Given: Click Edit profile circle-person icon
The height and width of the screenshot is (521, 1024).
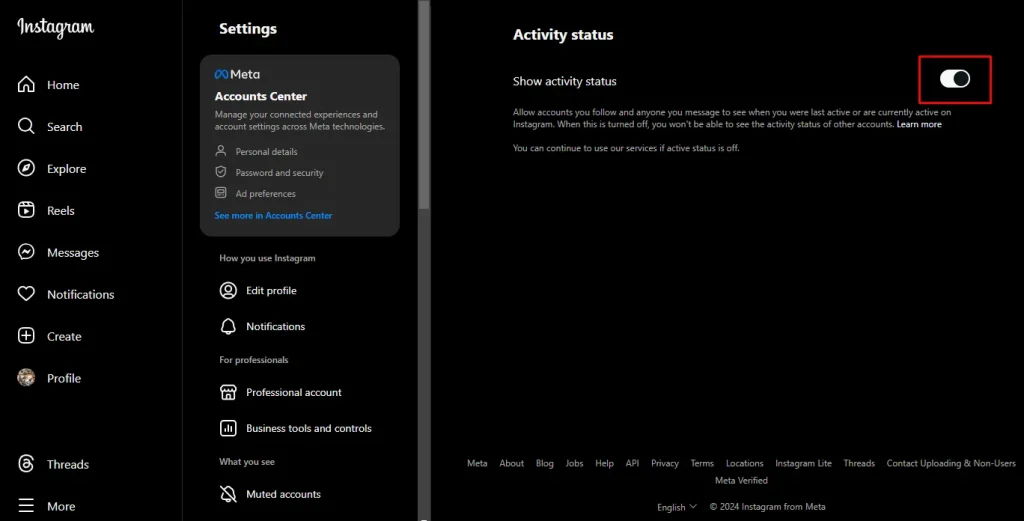Looking at the screenshot, I should [x=228, y=291].
